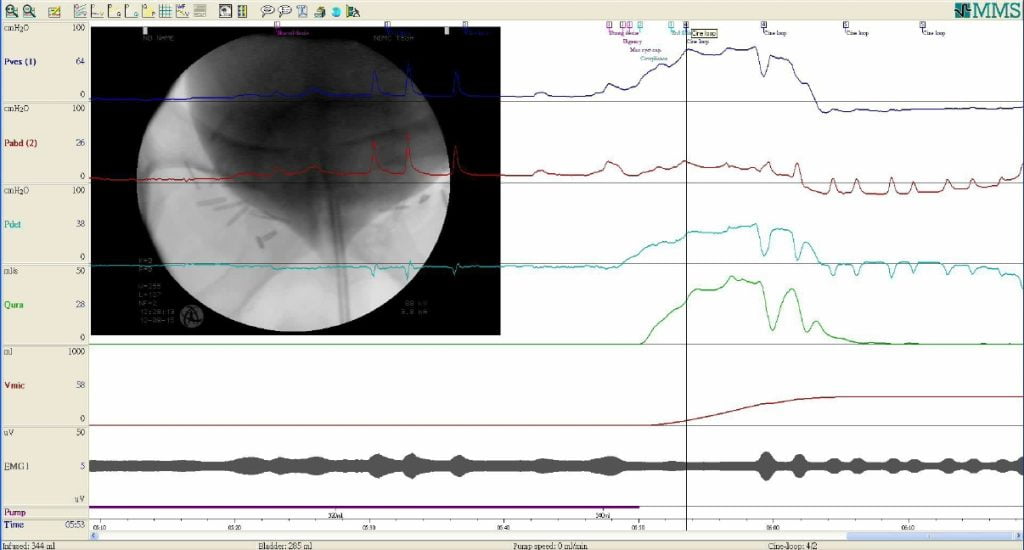Screen dimensions: 1024x550
Task: Click the film strip cine-loop icon
Action: 241,11
